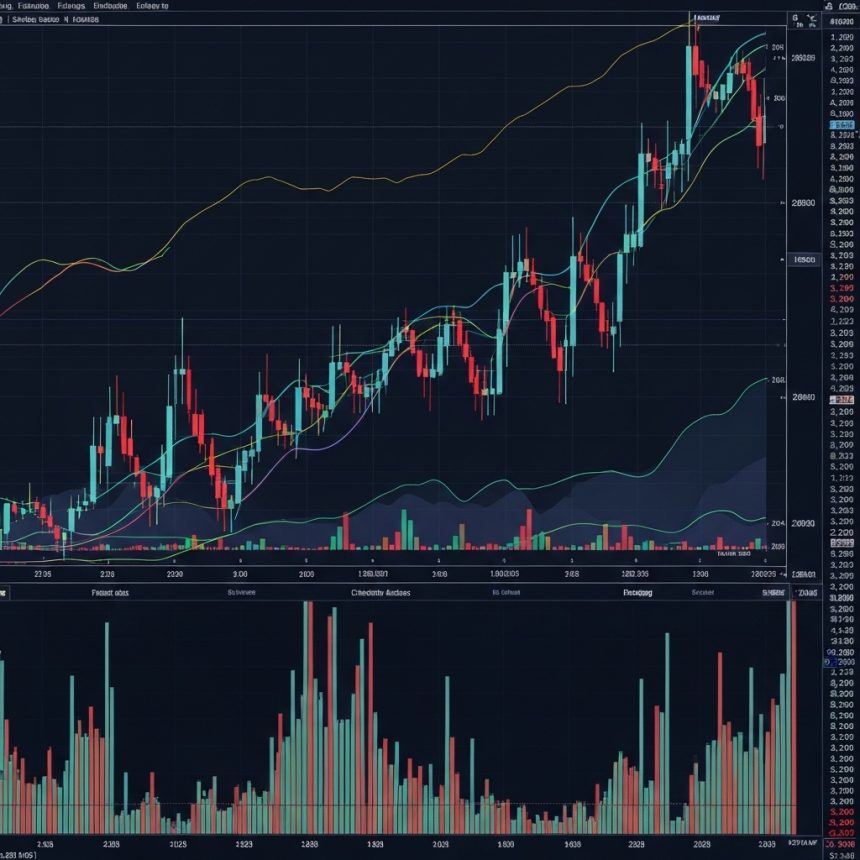
Task: Click the highlighted blue price label on the right column
Action: 841,126
